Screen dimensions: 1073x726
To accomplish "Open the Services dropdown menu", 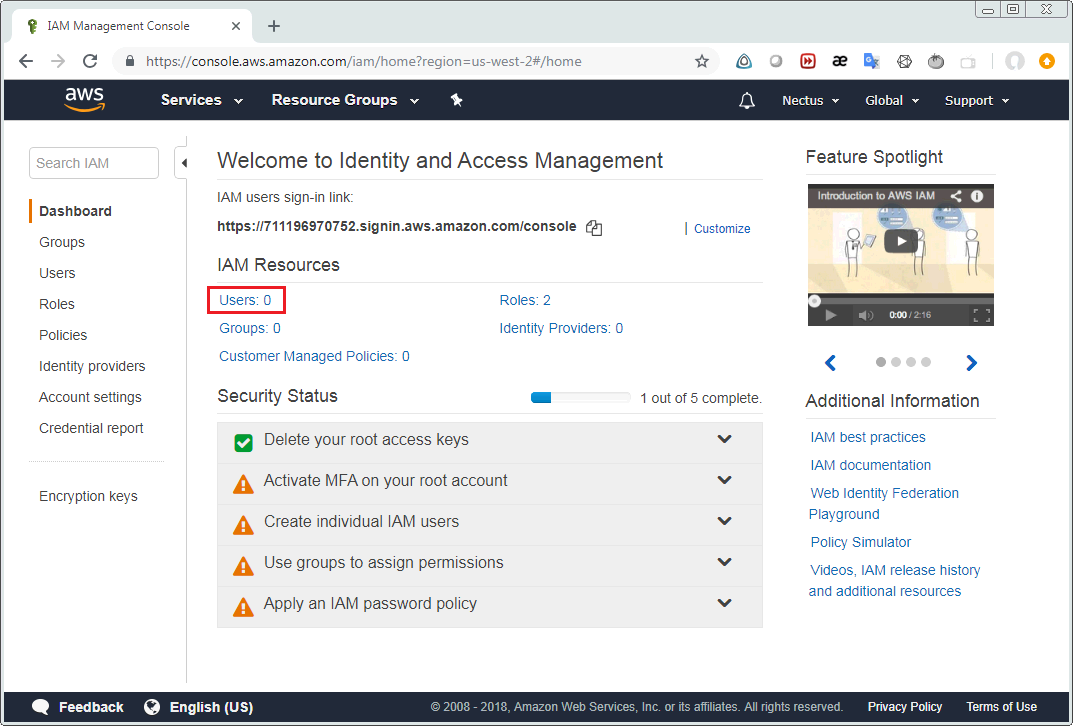I will pyautogui.click(x=202, y=100).
